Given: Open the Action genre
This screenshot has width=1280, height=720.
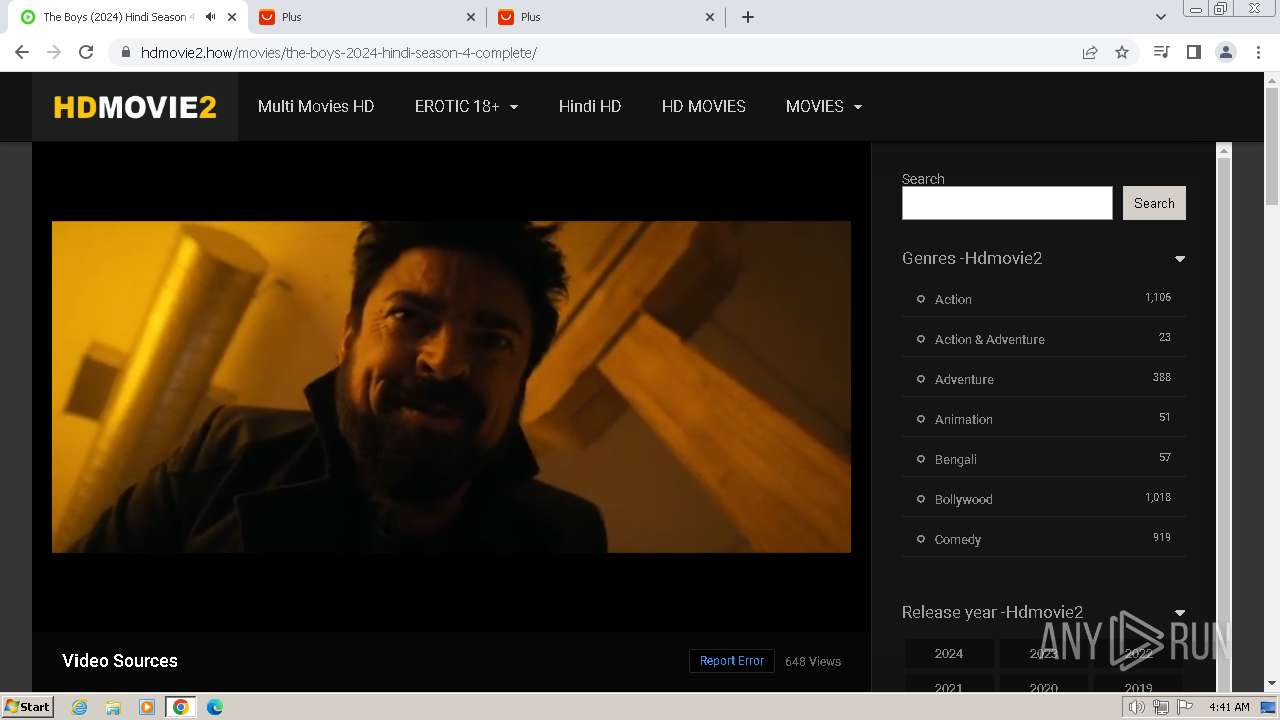Looking at the screenshot, I should coord(953,299).
